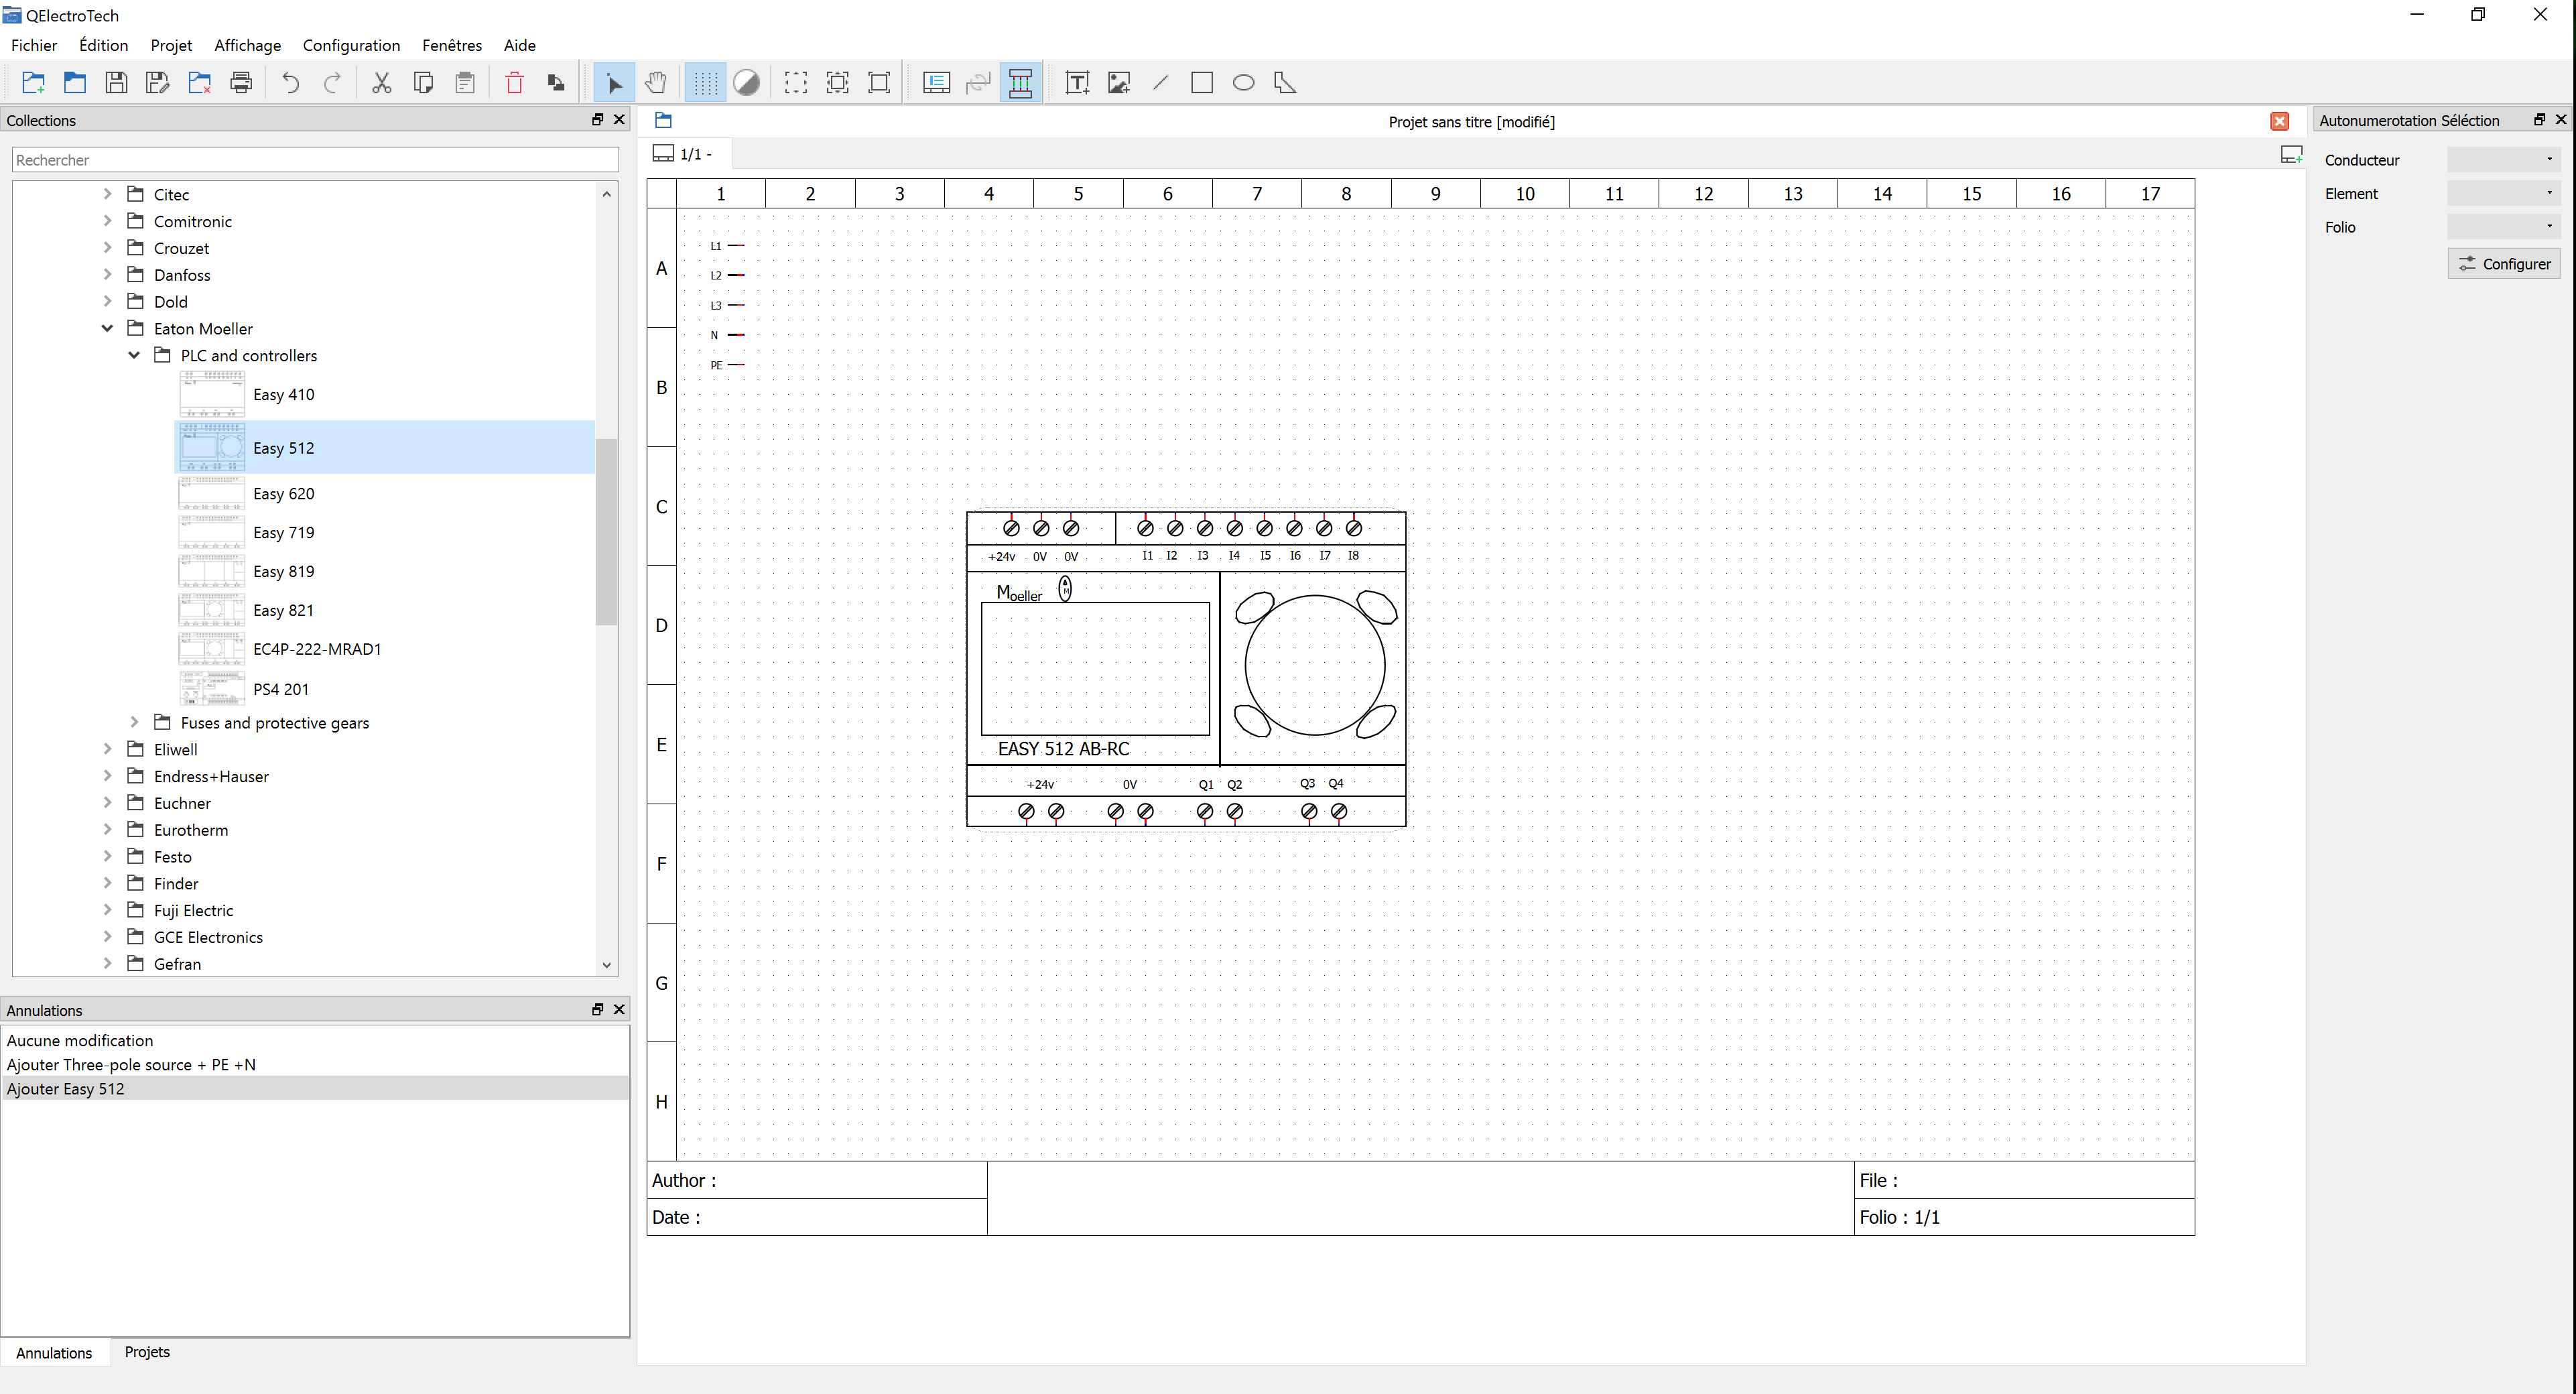The width and height of the screenshot is (2576, 1394).
Task: Toggle the background color mode button
Action: tap(746, 83)
